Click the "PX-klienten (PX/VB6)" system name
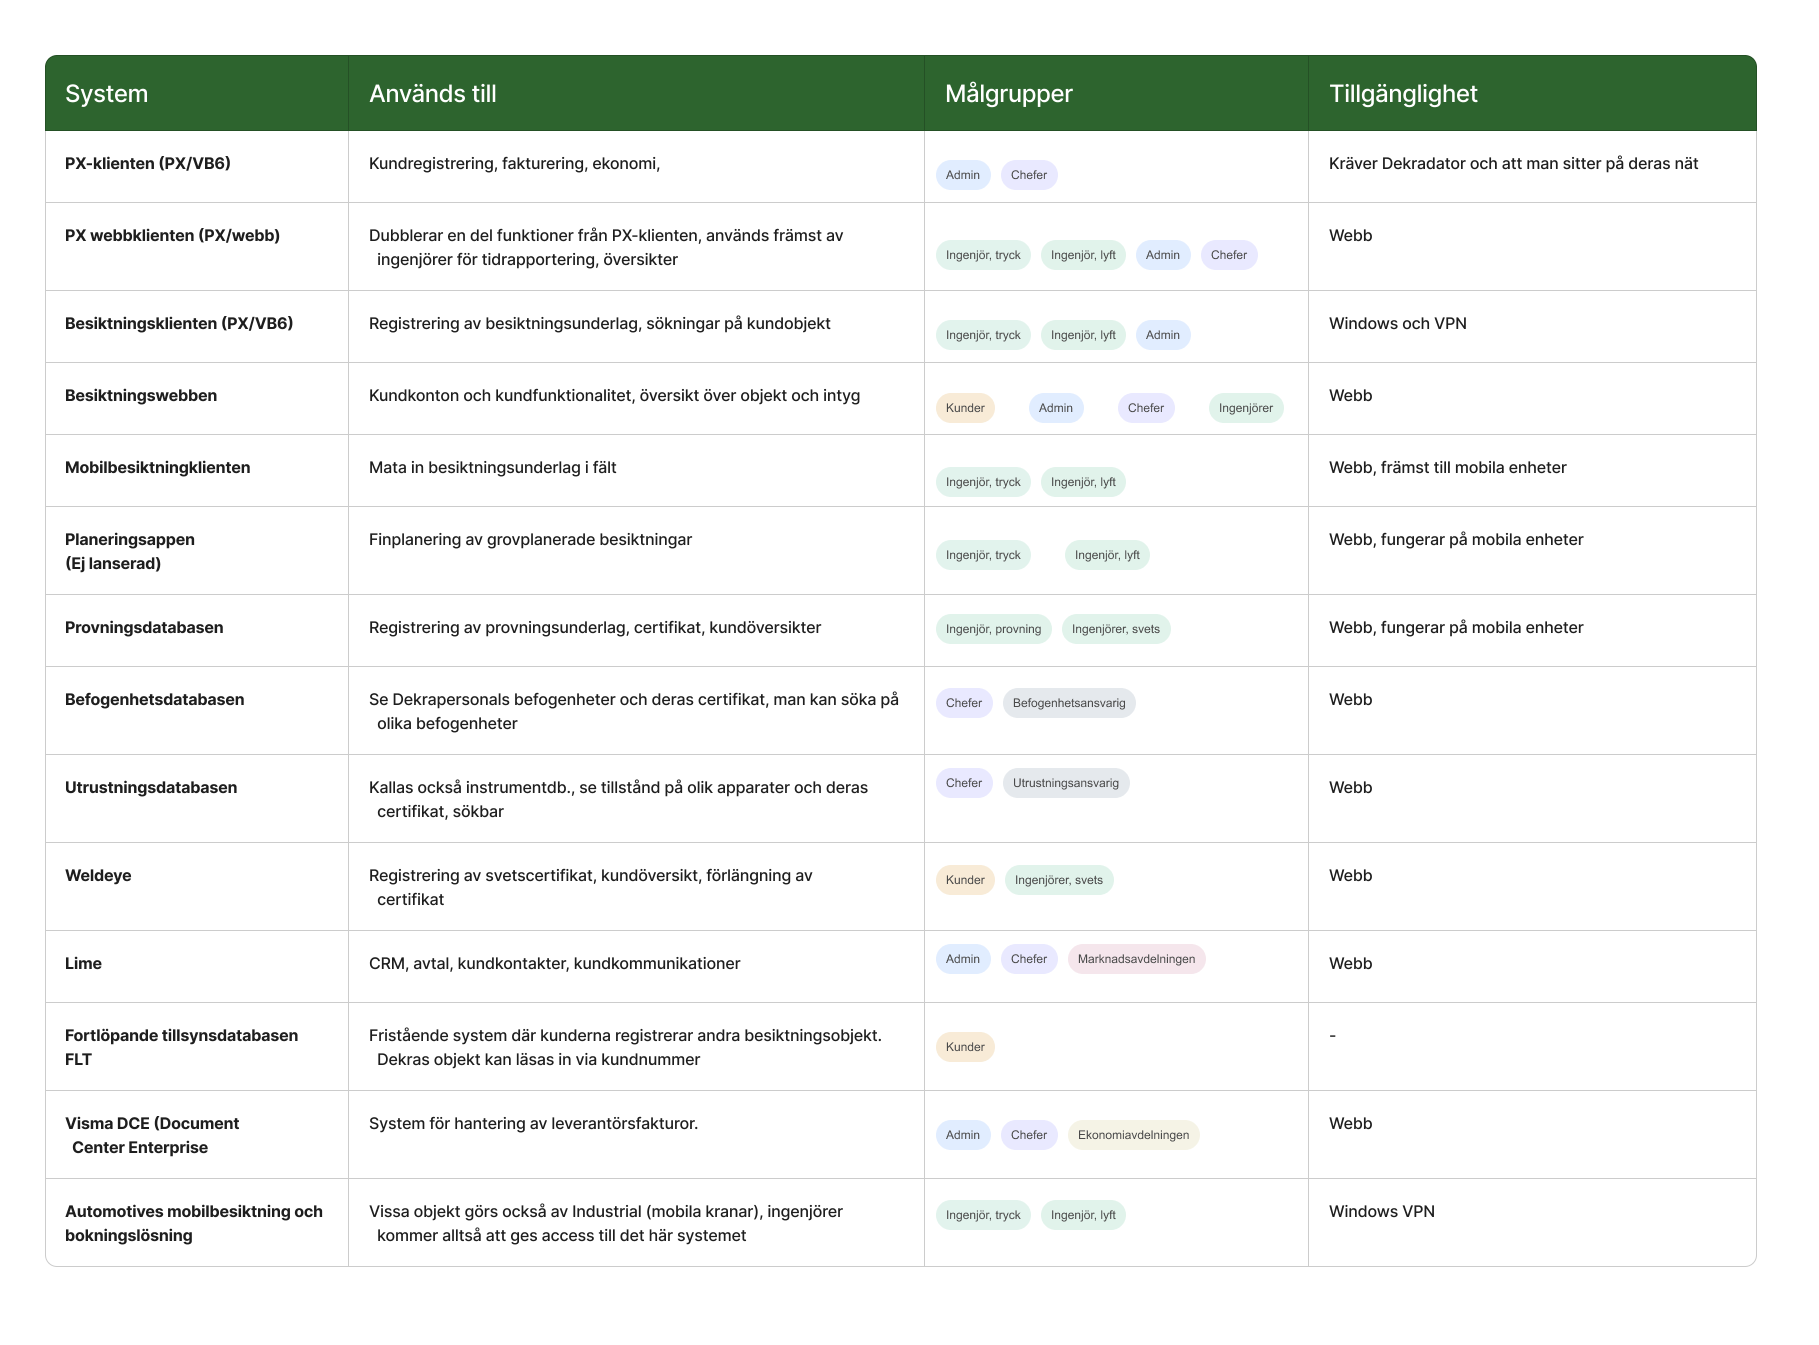Screen dimensions: 1819x1345 point(148,163)
